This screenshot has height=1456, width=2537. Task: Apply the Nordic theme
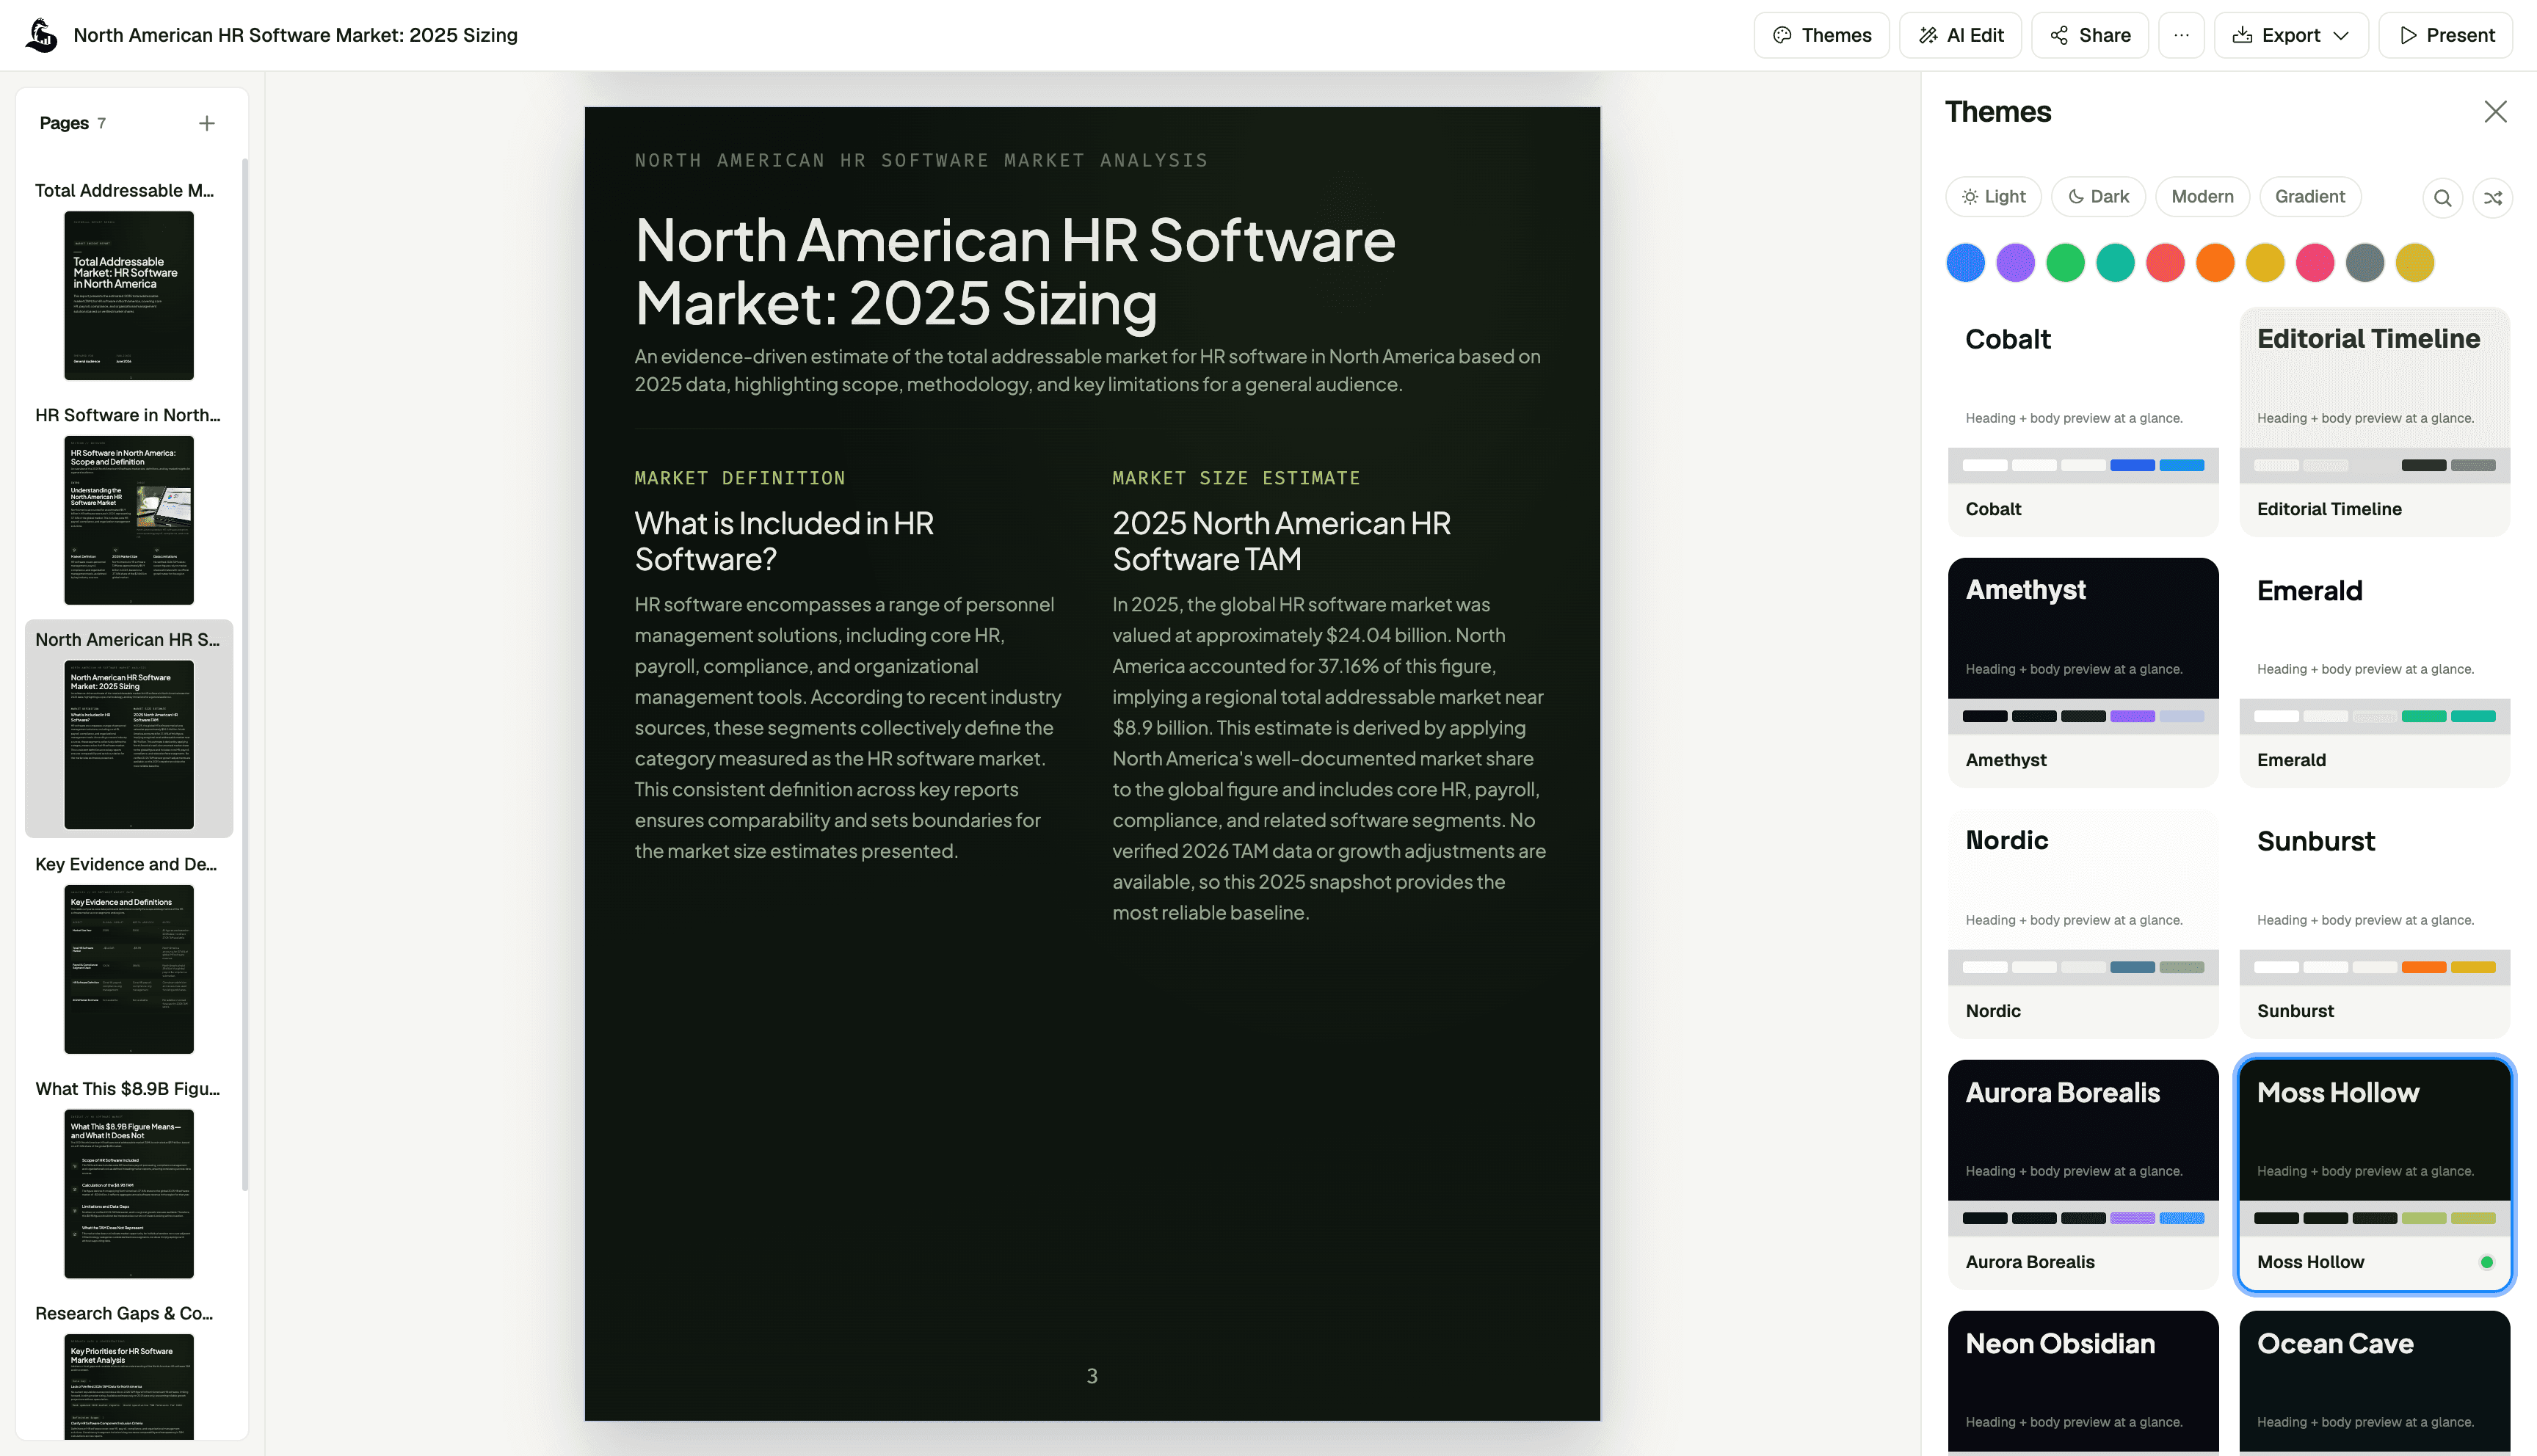[2083, 924]
